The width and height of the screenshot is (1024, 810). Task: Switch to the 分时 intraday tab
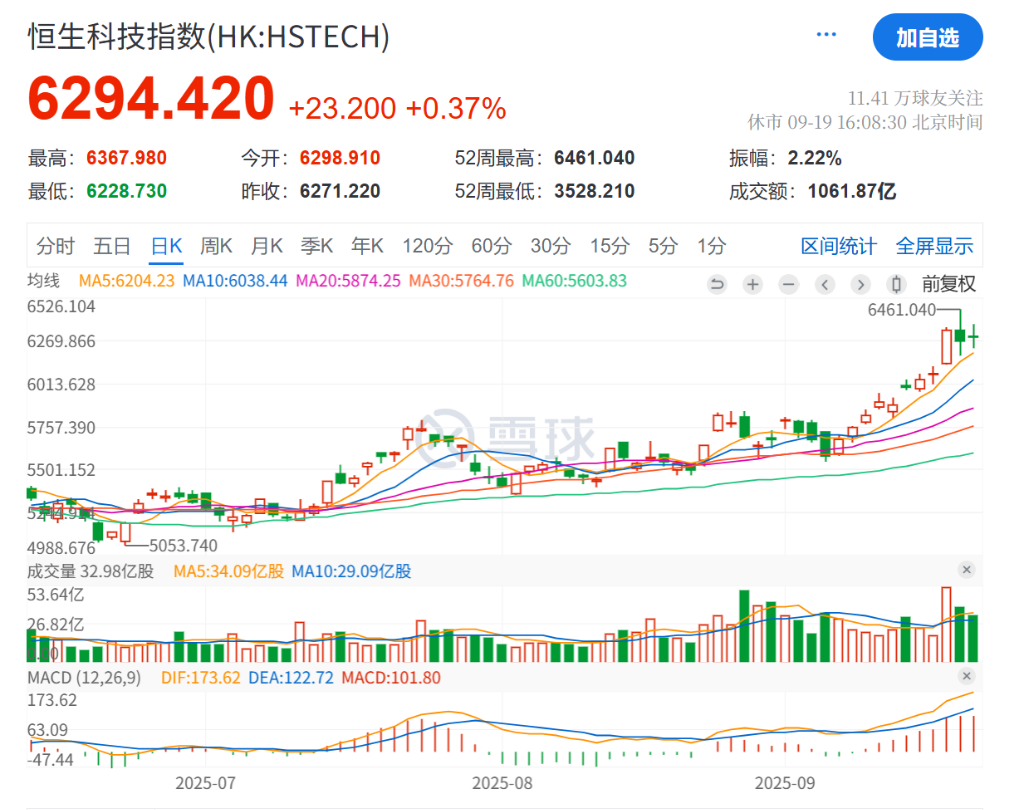click(55, 245)
